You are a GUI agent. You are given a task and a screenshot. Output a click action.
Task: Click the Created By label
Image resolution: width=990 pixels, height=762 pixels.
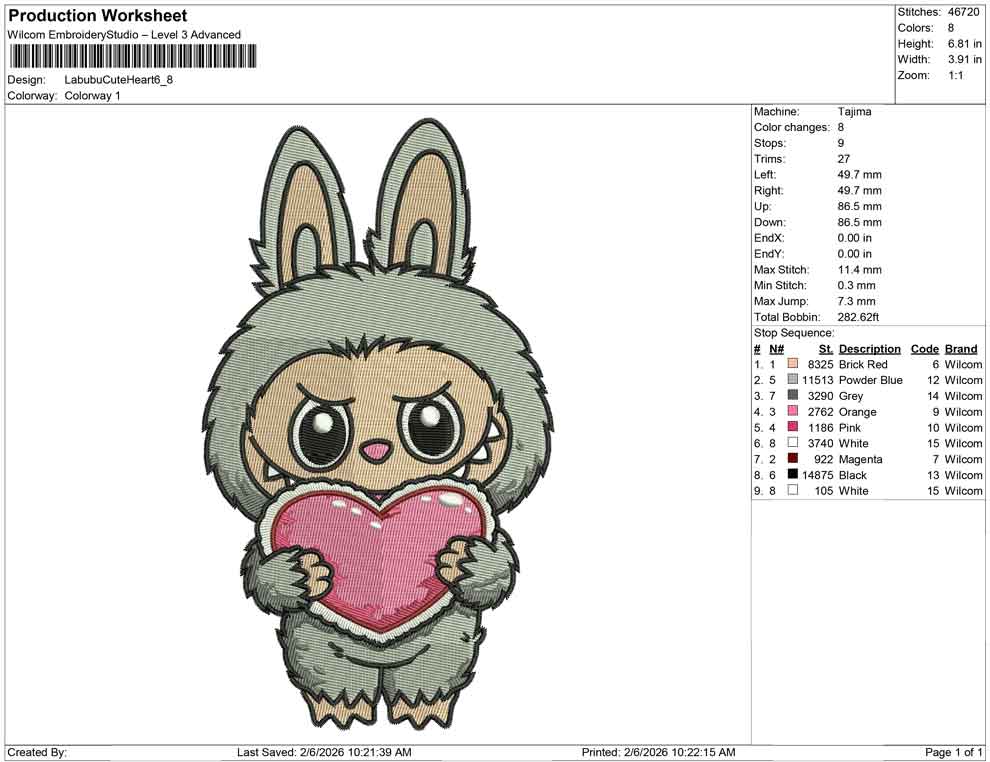37,752
